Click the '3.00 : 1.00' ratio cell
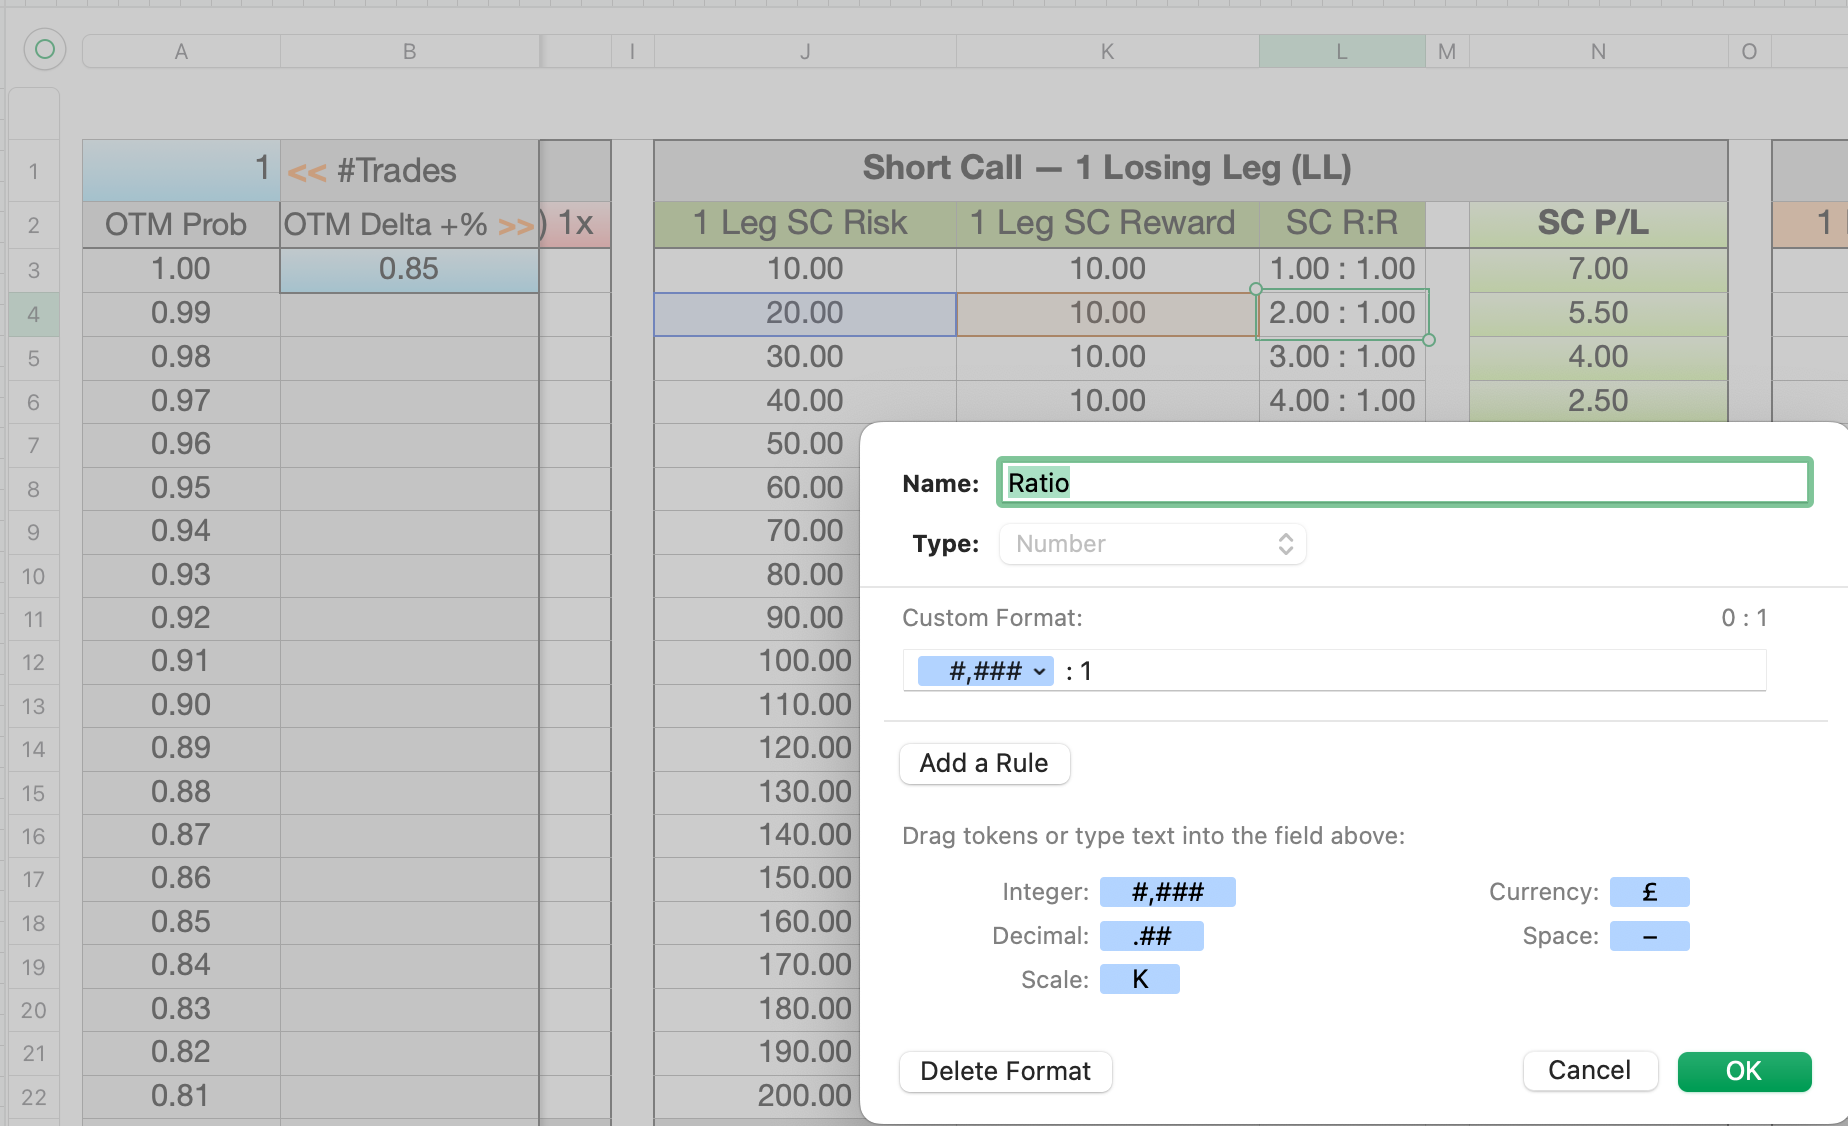The image size is (1848, 1126). [1342, 358]
